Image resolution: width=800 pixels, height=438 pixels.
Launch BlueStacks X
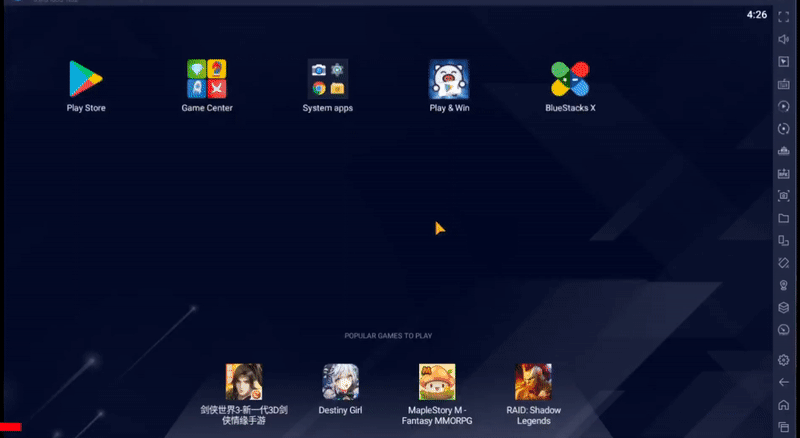point(570,79)
